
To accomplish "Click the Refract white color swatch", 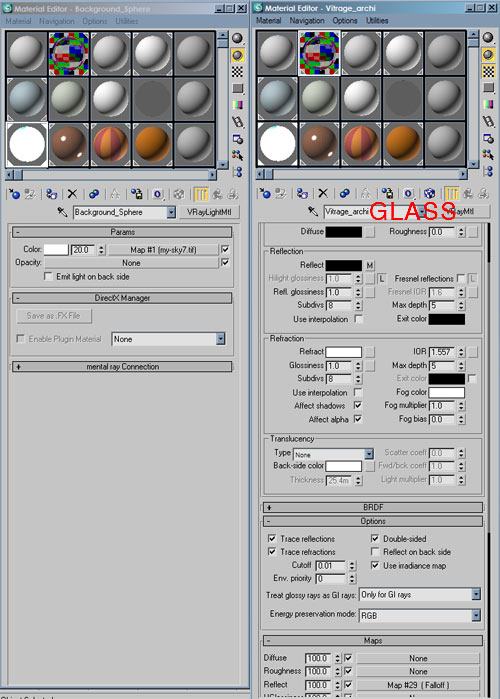I will [x=344, y=352].
